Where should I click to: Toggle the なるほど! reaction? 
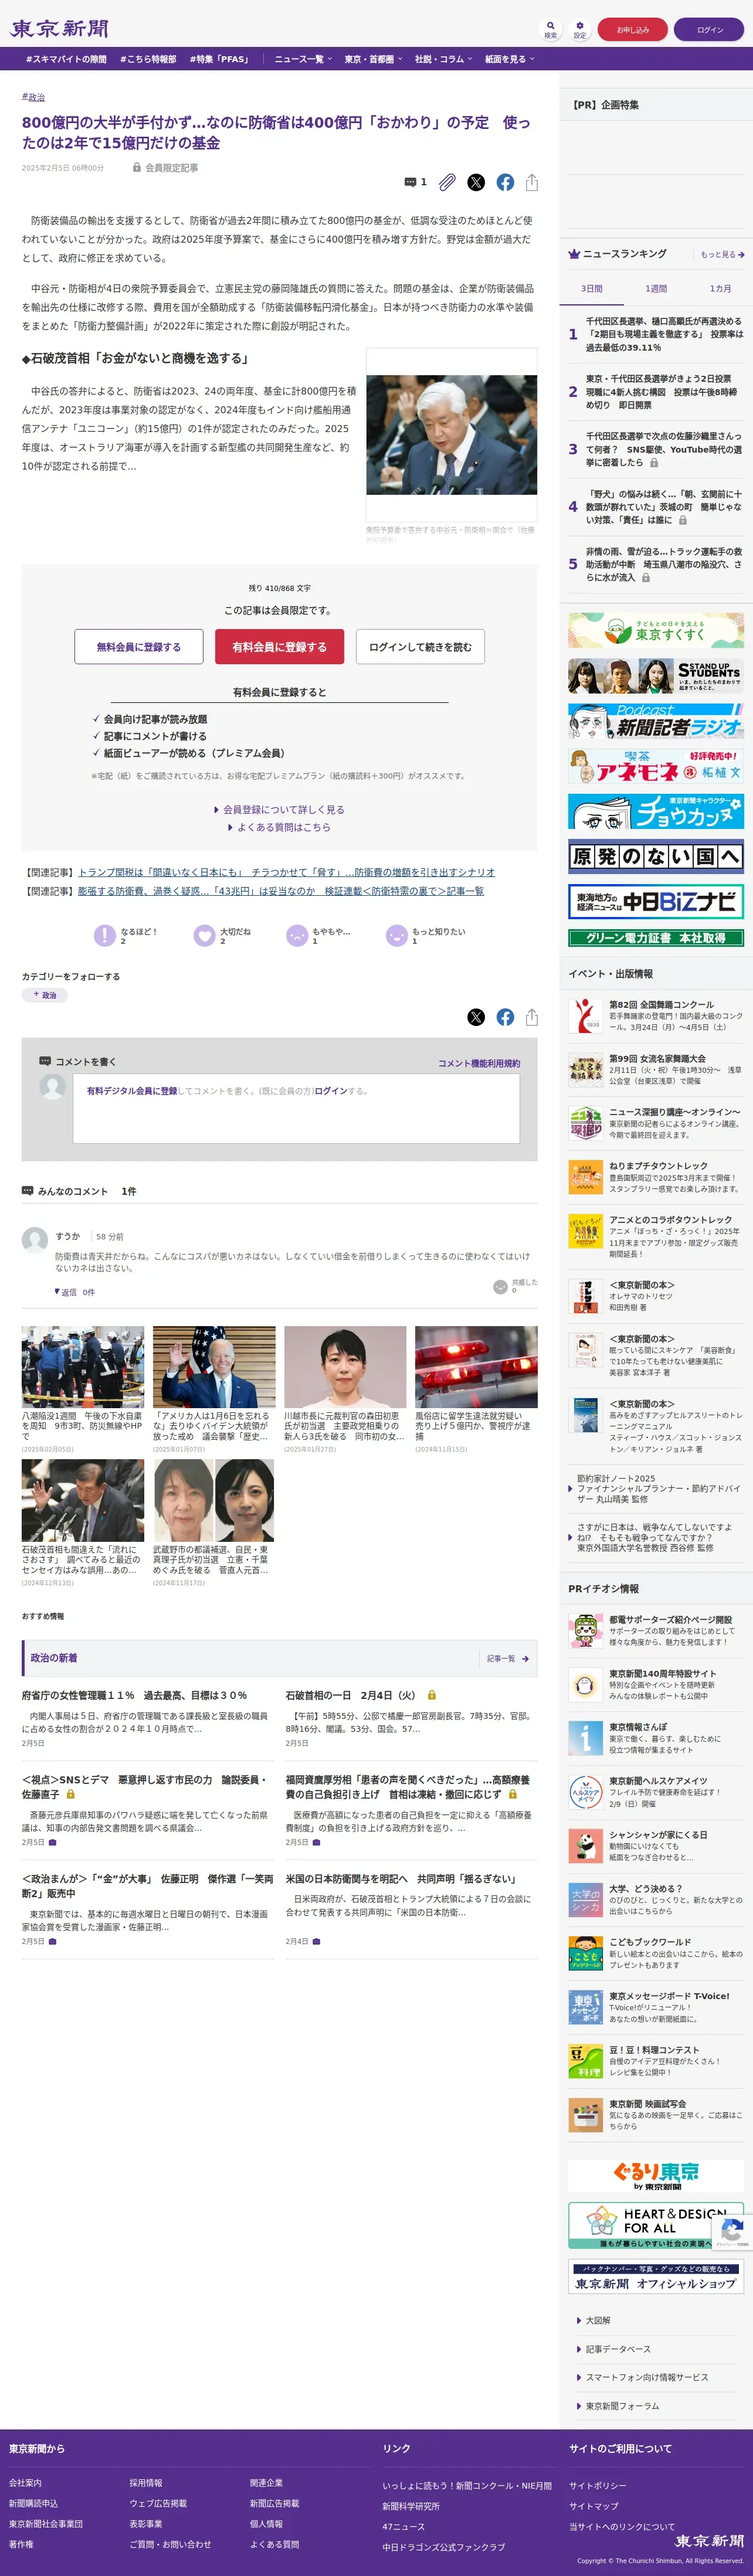point(105,935)
